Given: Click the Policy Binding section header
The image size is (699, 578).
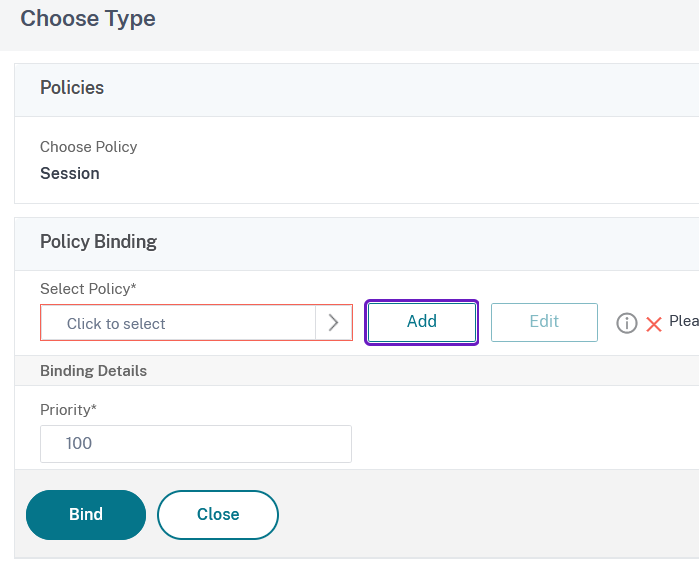Looking at the screenshot, I should click(98, 242).
